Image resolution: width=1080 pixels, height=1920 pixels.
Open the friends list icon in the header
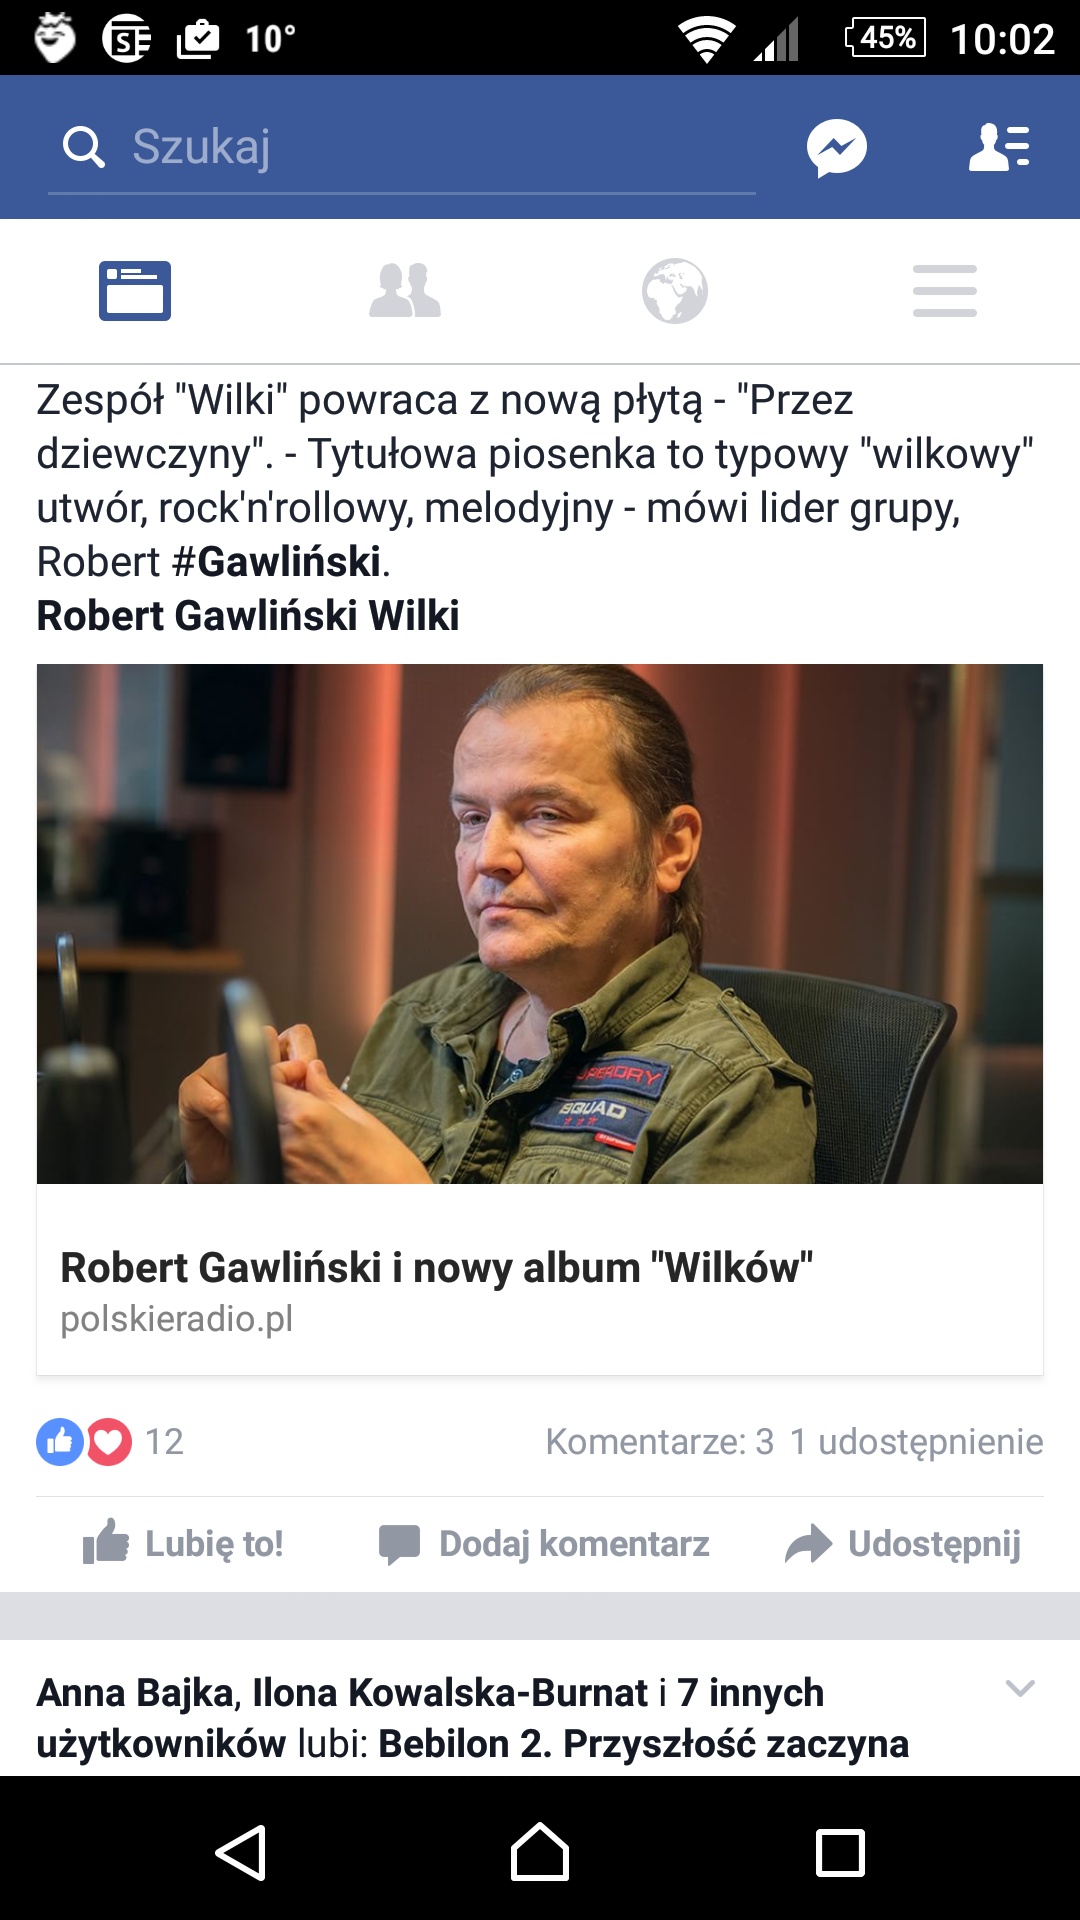click(x=999, y=148)
